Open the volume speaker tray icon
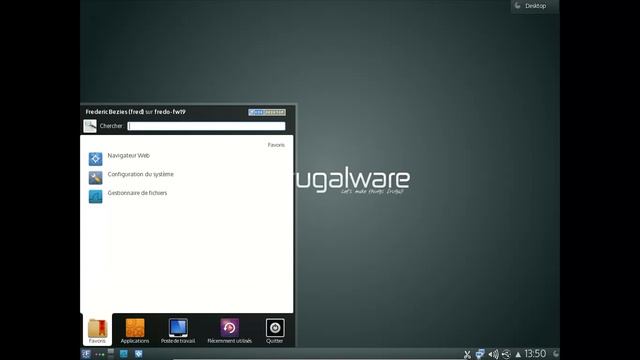Viewport: 640px width, 360px height. click(493, 354)
